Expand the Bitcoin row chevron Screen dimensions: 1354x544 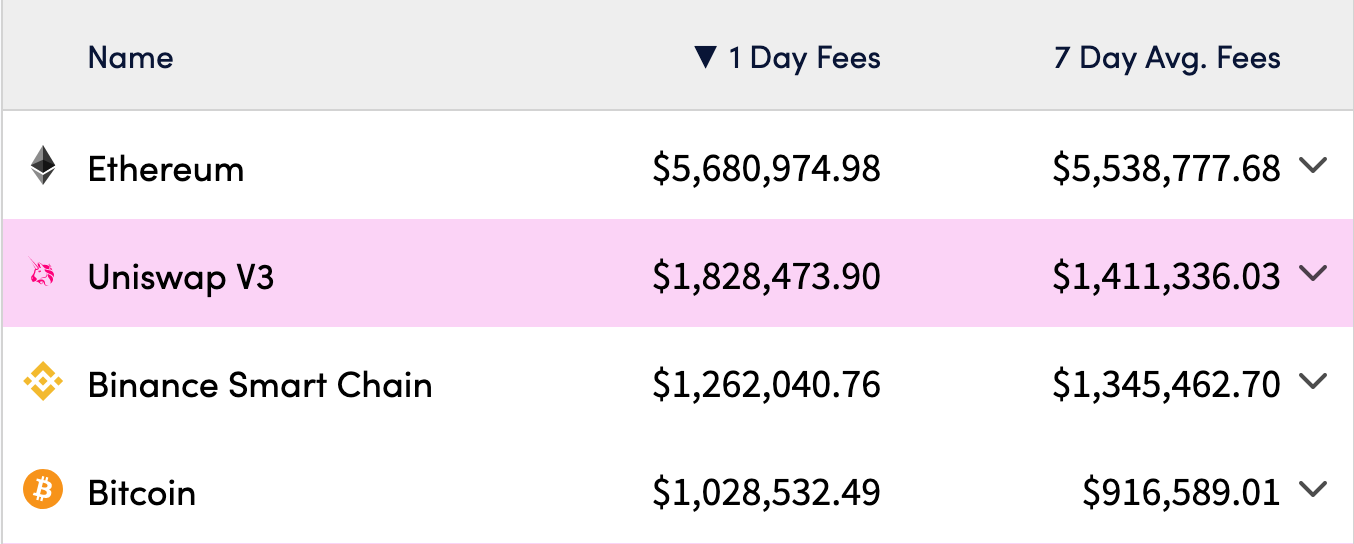1313,489
